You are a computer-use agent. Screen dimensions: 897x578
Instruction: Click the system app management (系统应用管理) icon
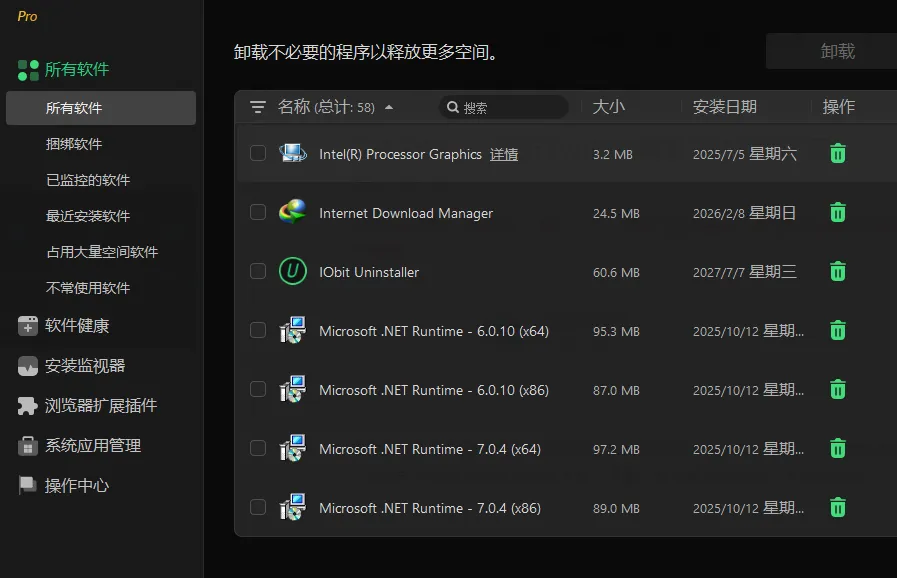tap(27, 446)
